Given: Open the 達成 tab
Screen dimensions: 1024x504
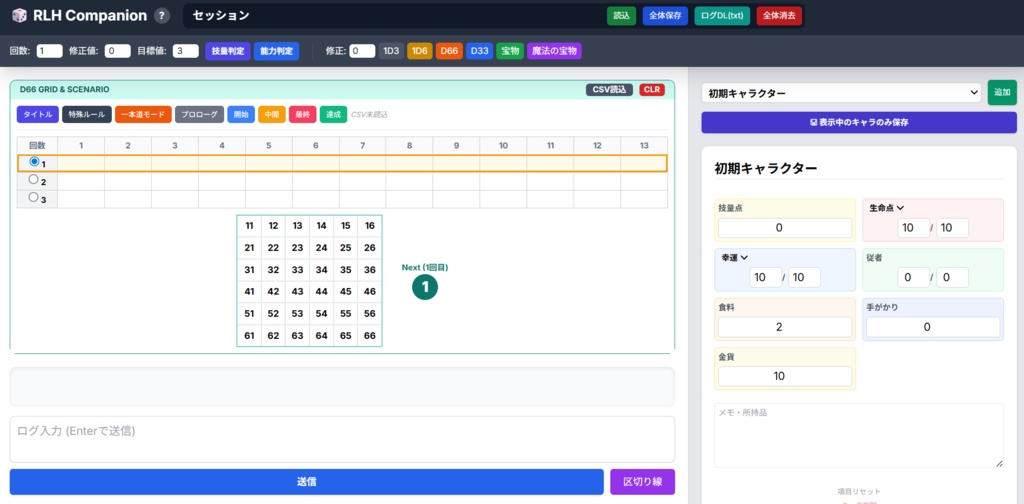Looking at the screenshot, I should point(333,114).
